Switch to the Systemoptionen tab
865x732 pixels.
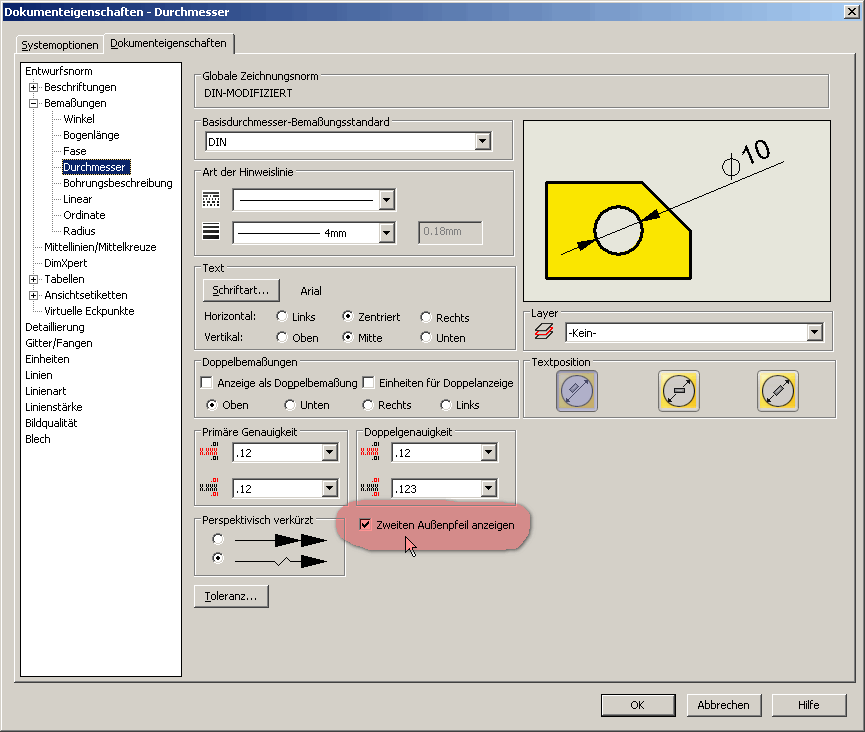pos(61,45)
